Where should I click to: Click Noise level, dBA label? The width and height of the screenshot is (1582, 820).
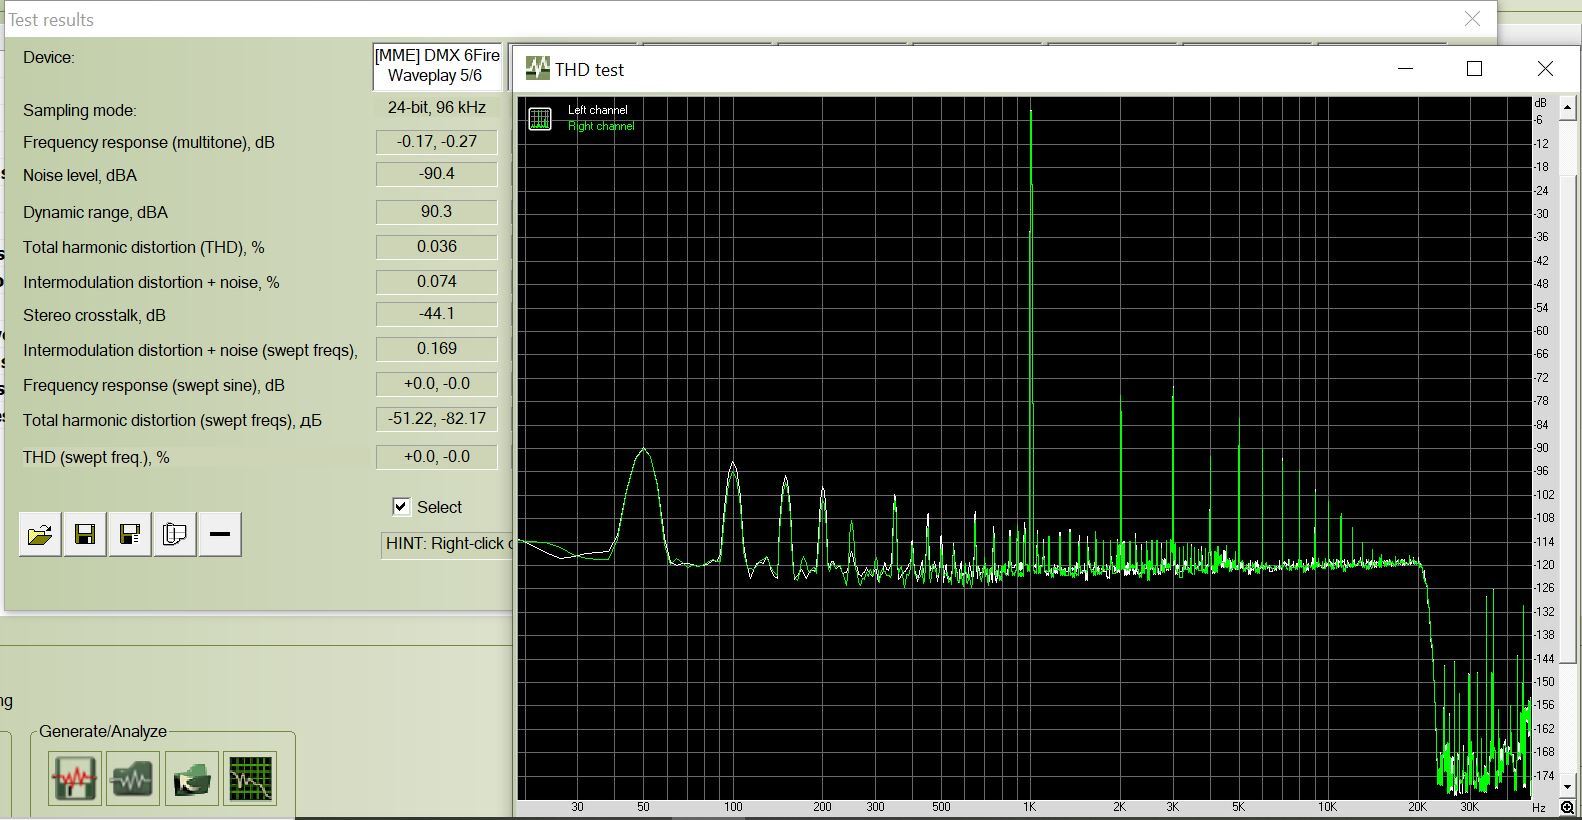80,175
